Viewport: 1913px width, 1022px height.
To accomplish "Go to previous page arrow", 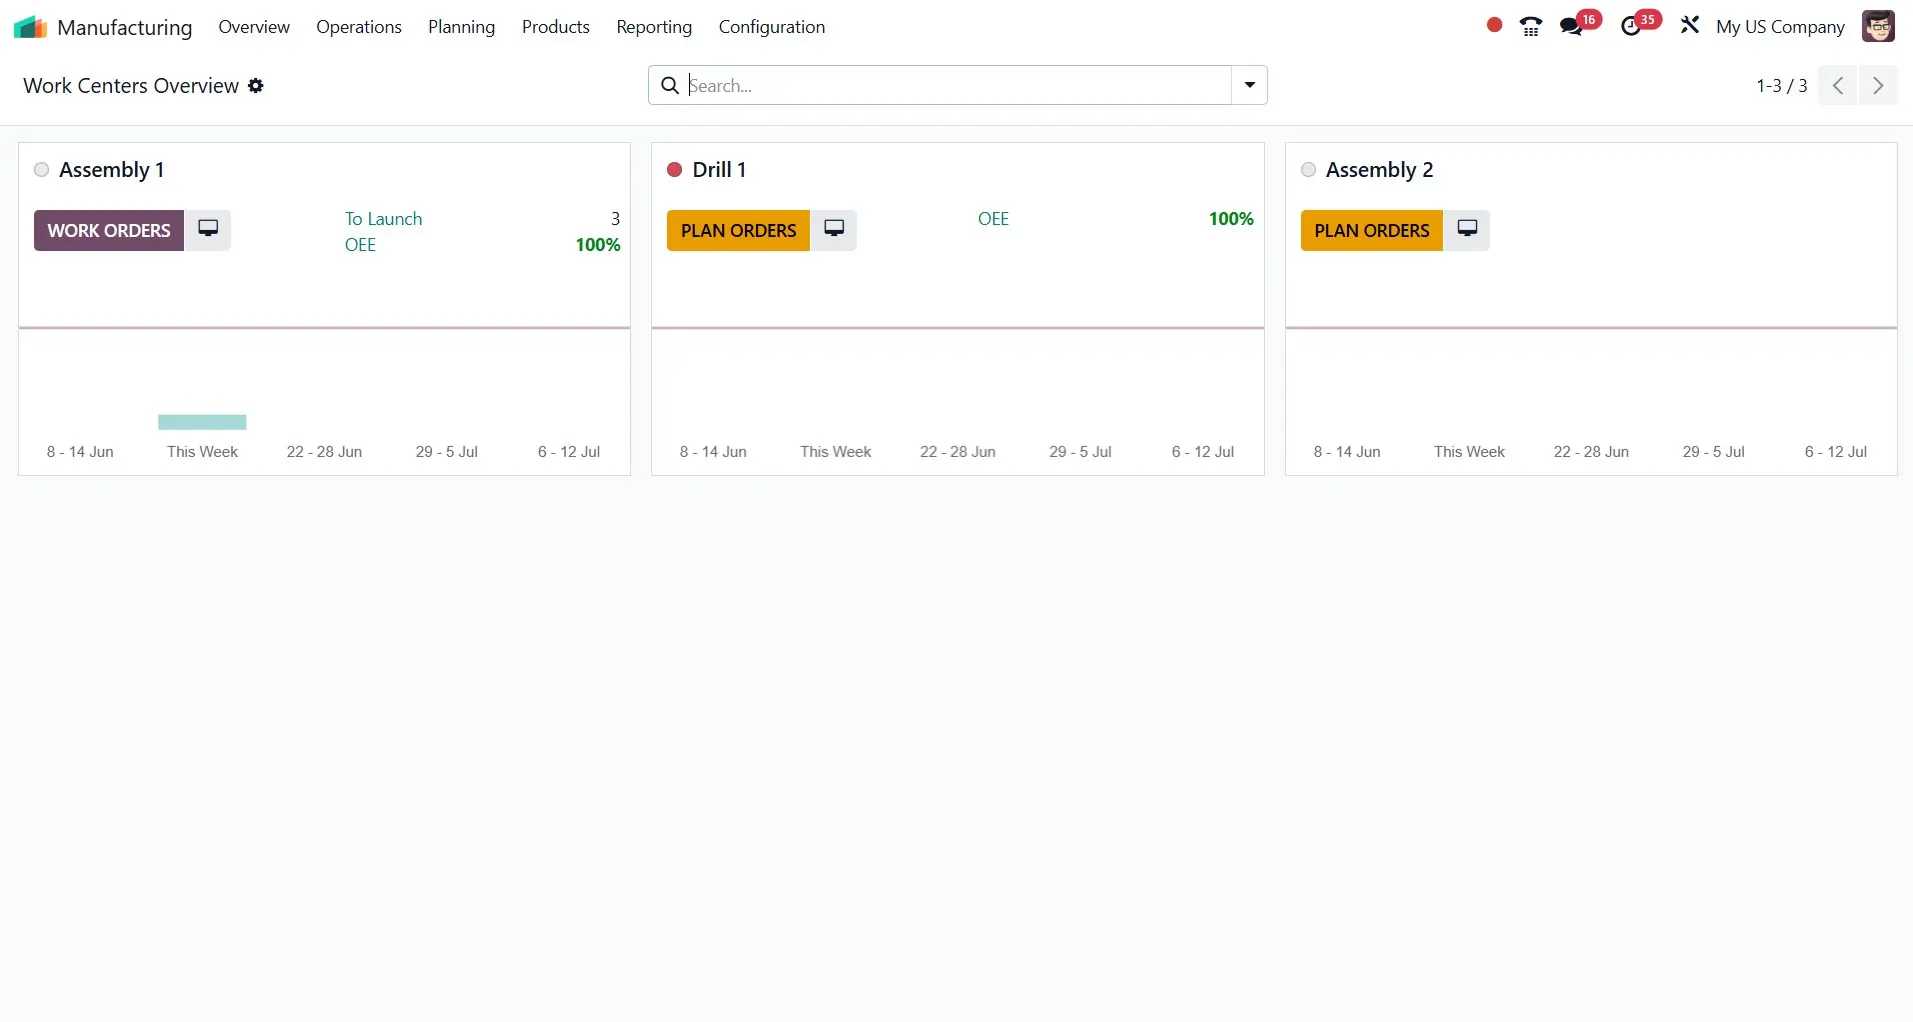I will coord(1838,86).
